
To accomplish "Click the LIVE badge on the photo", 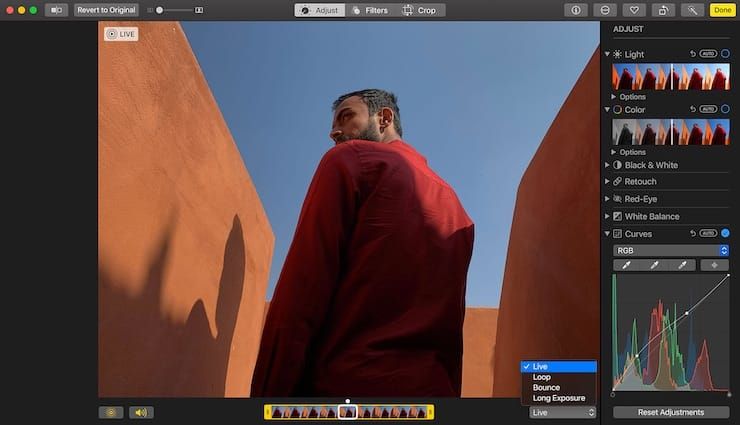I will pos(121,34).
